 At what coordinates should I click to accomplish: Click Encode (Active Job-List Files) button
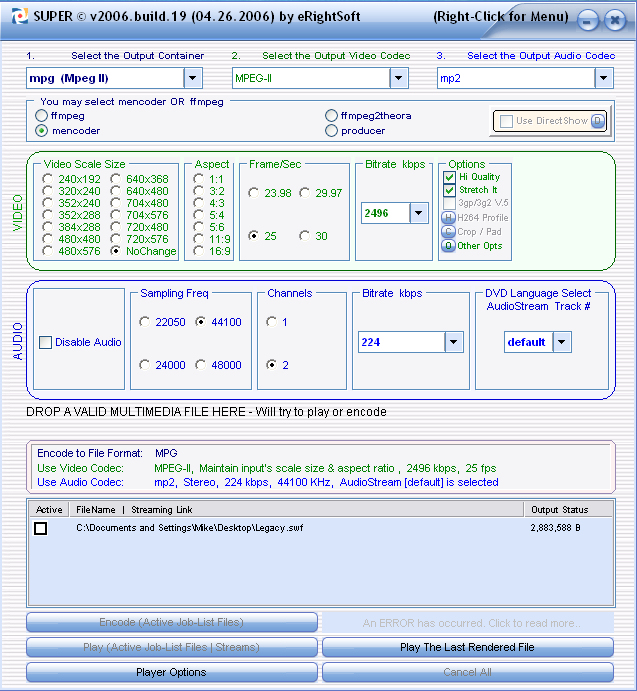tap(171, 622)
